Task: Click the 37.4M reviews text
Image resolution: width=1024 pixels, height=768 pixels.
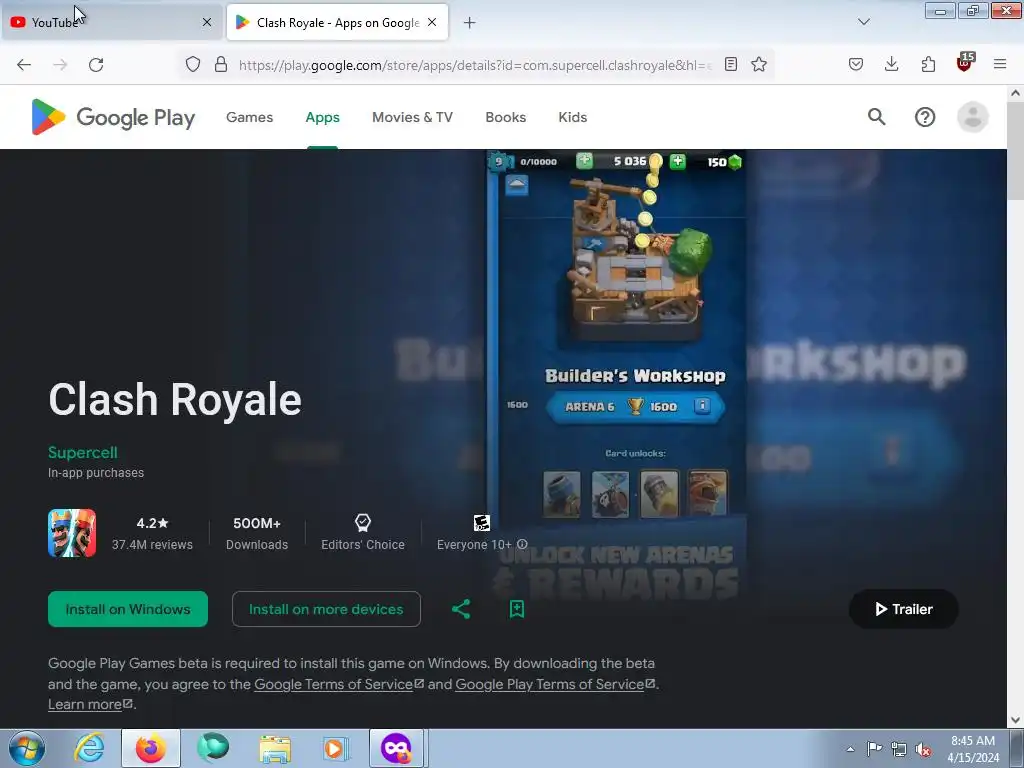Action: (x=152, y=544)
